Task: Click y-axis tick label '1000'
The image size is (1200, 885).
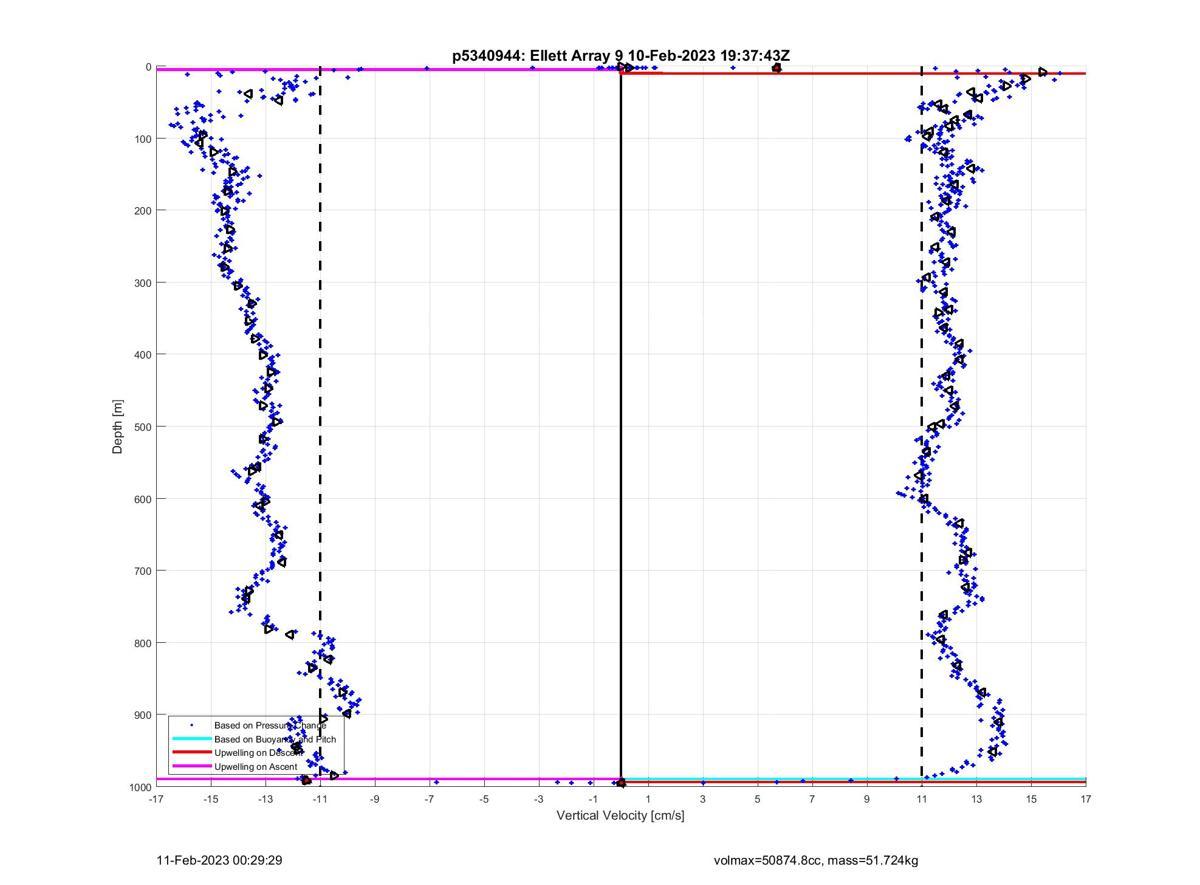Action: (x=140, y=788)
